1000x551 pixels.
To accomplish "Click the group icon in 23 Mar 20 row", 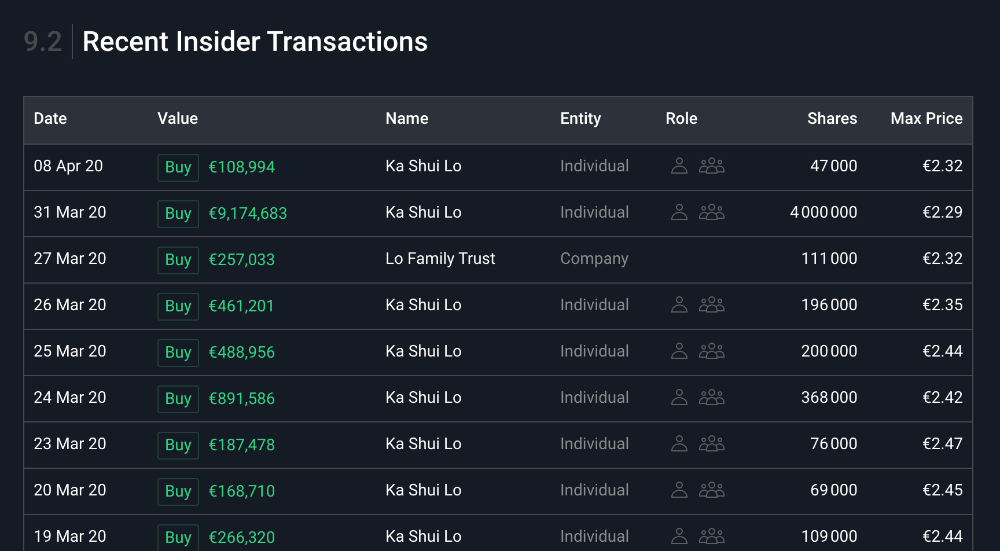I will 711,444.
